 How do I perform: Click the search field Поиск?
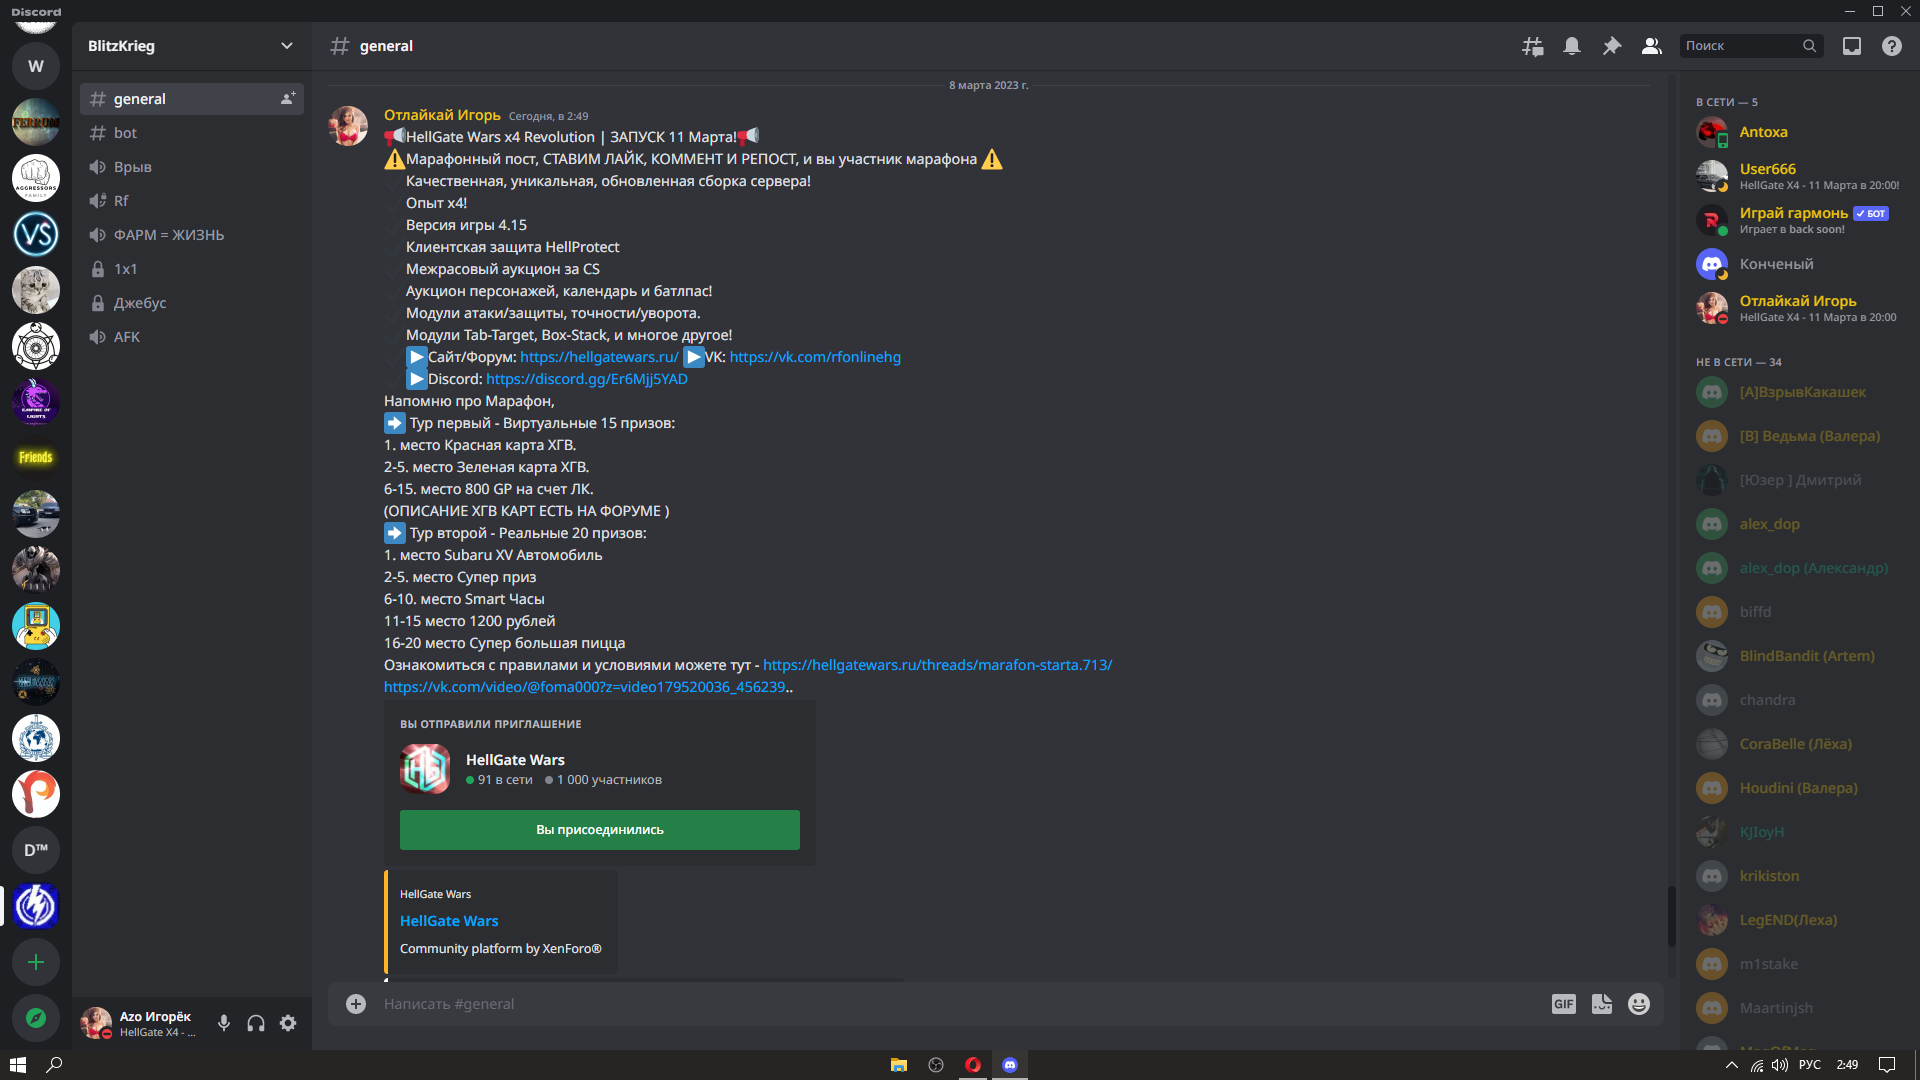(1750, 46)
